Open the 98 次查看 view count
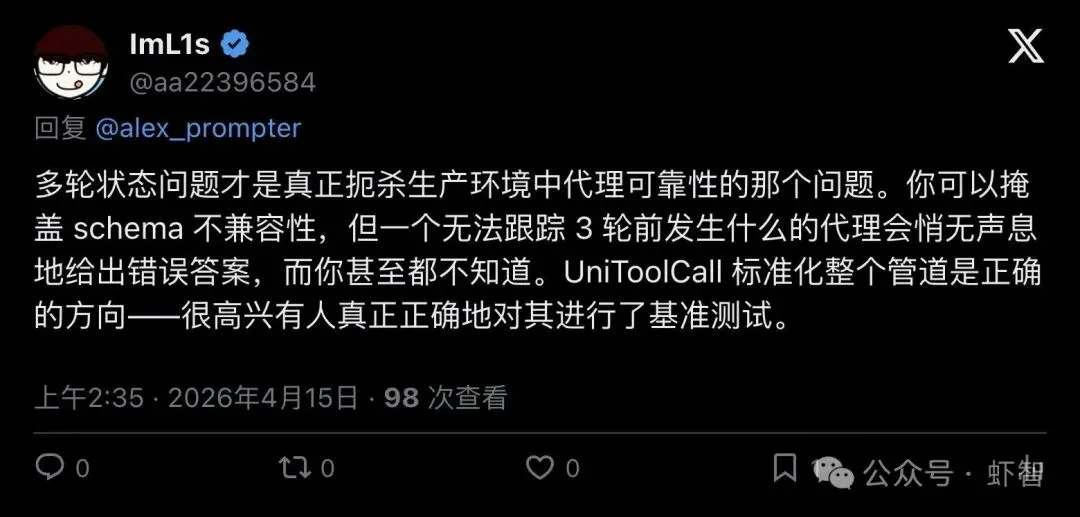 tap(446, 398)
